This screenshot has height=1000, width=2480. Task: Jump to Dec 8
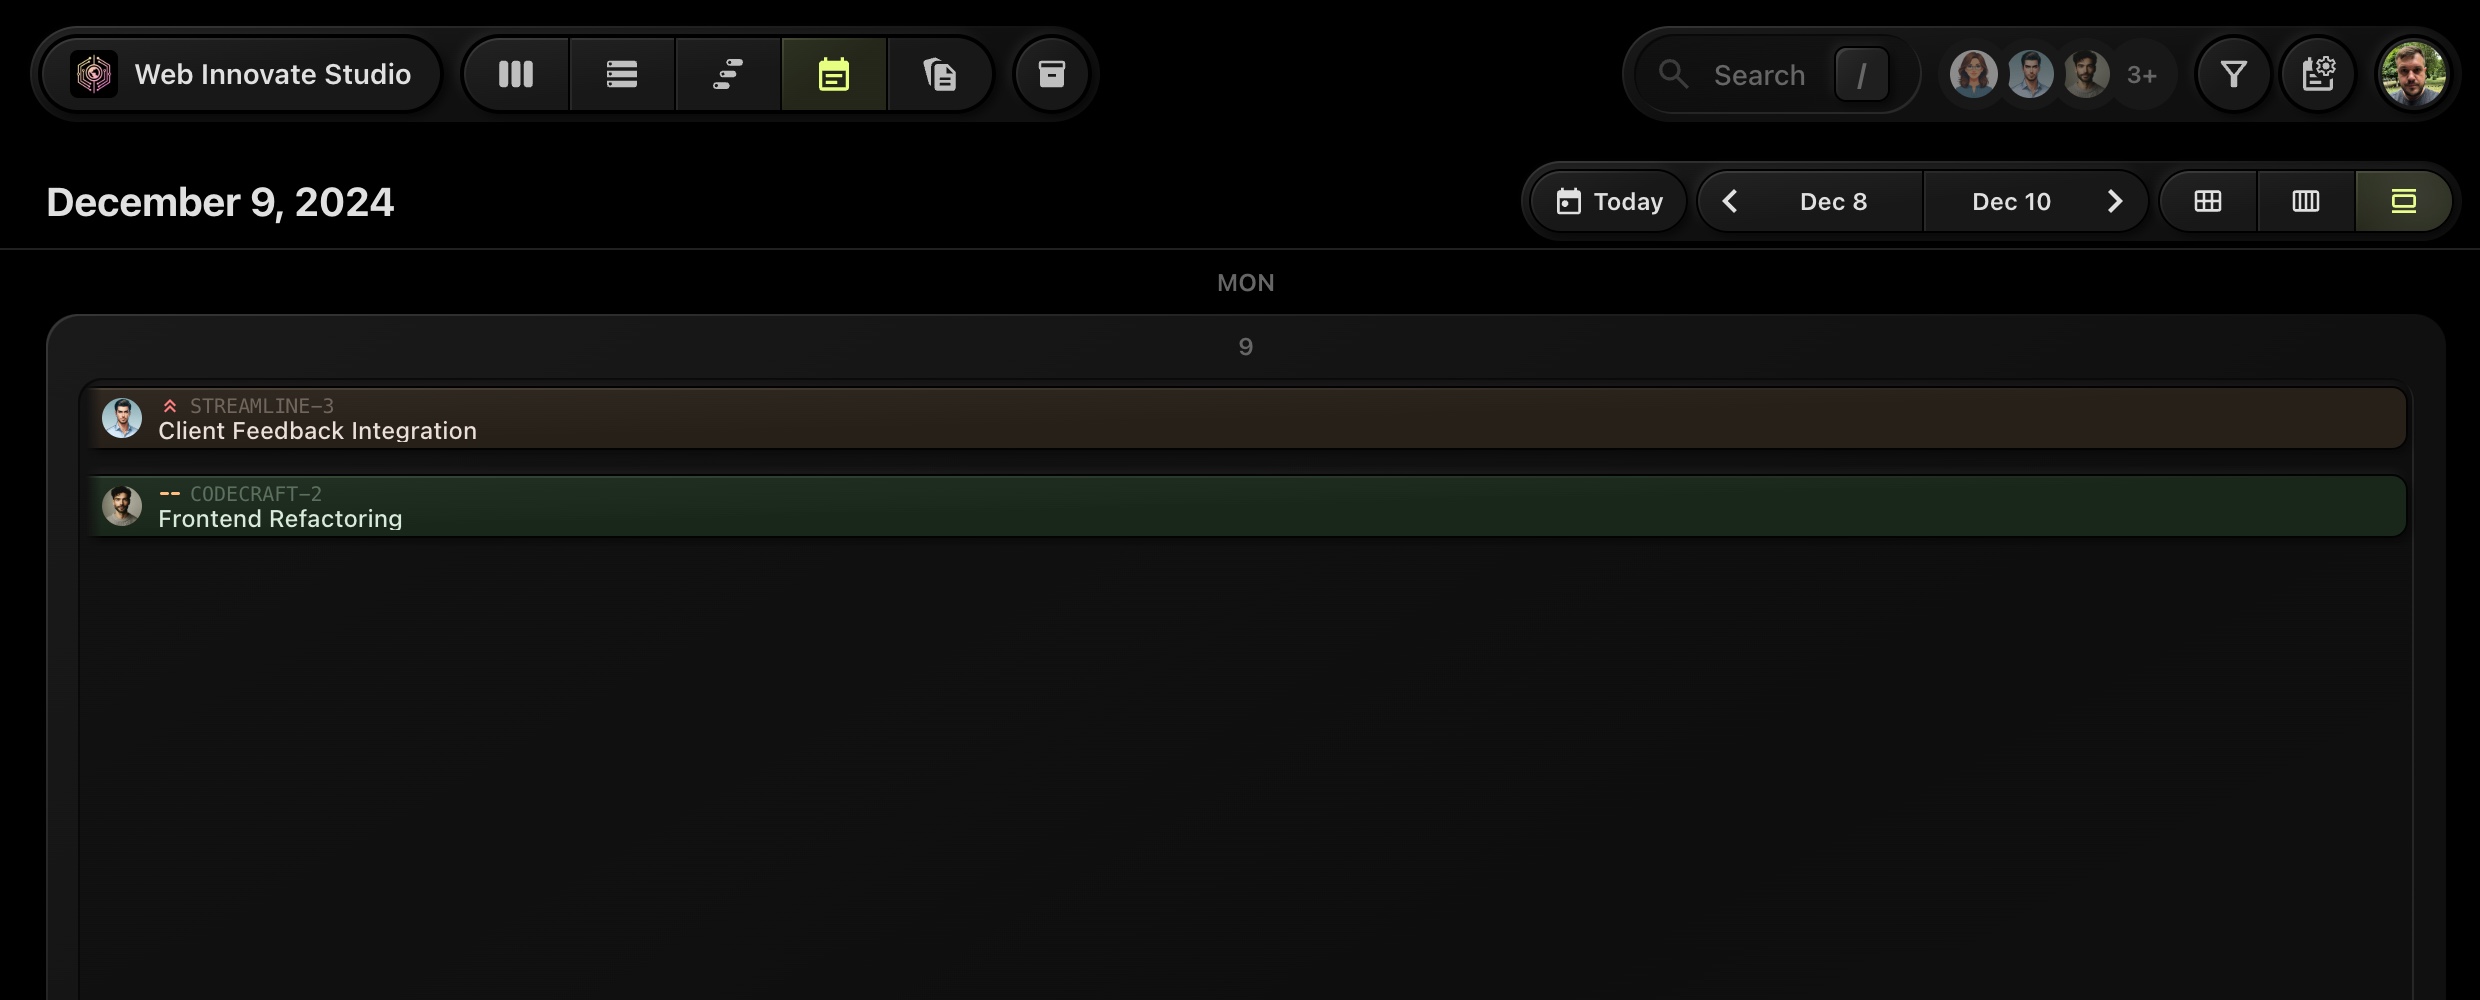(x=1833, y=201)
